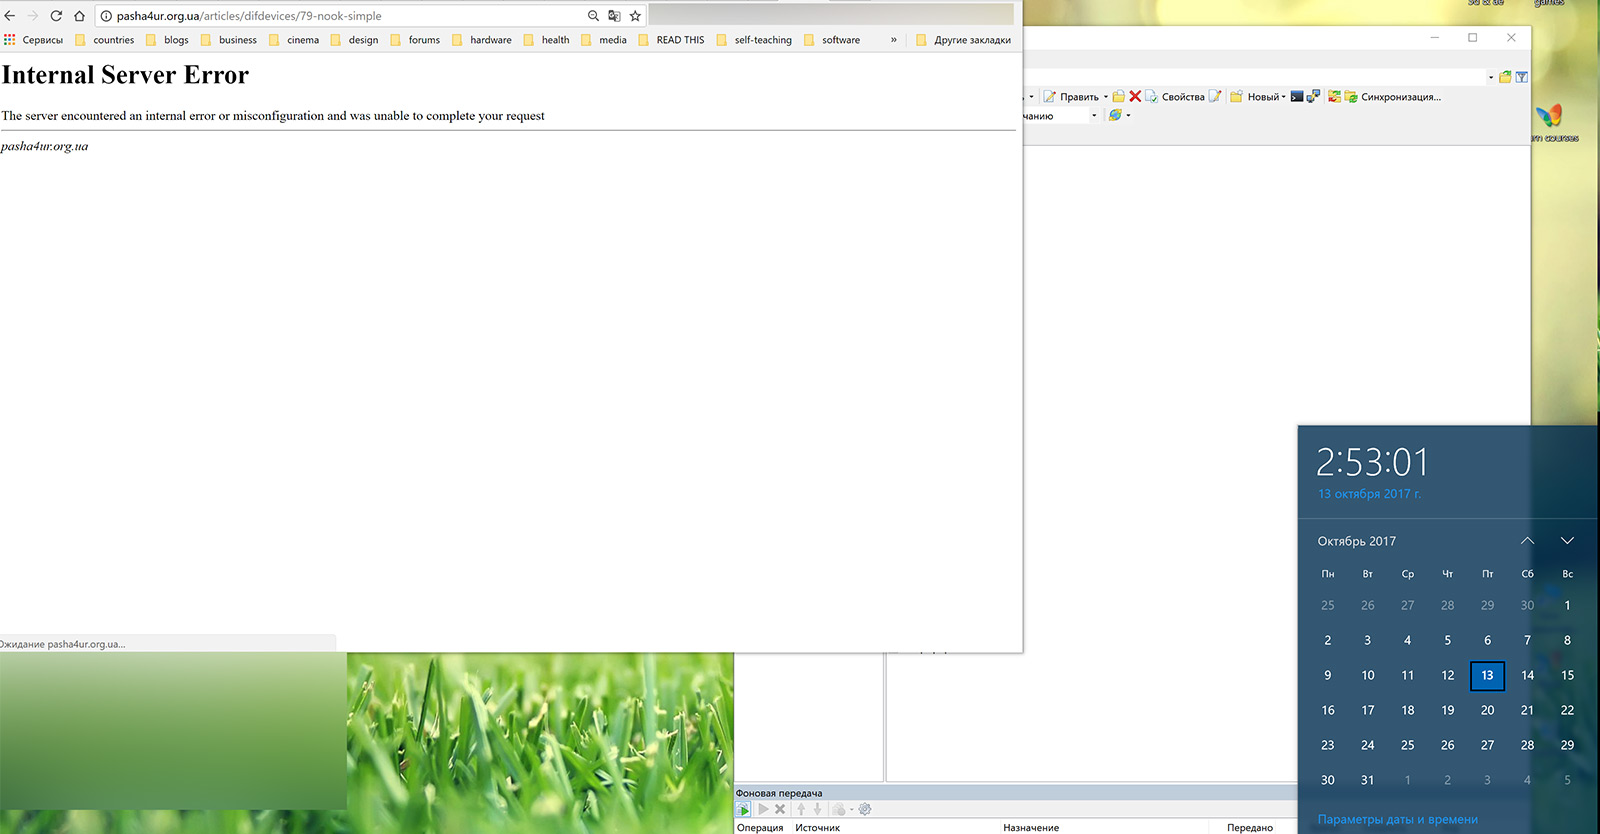Select day 9 in the calendar
This screenshot has width=1600, height=834.
pyautogui.click(x=1327, y=676)
